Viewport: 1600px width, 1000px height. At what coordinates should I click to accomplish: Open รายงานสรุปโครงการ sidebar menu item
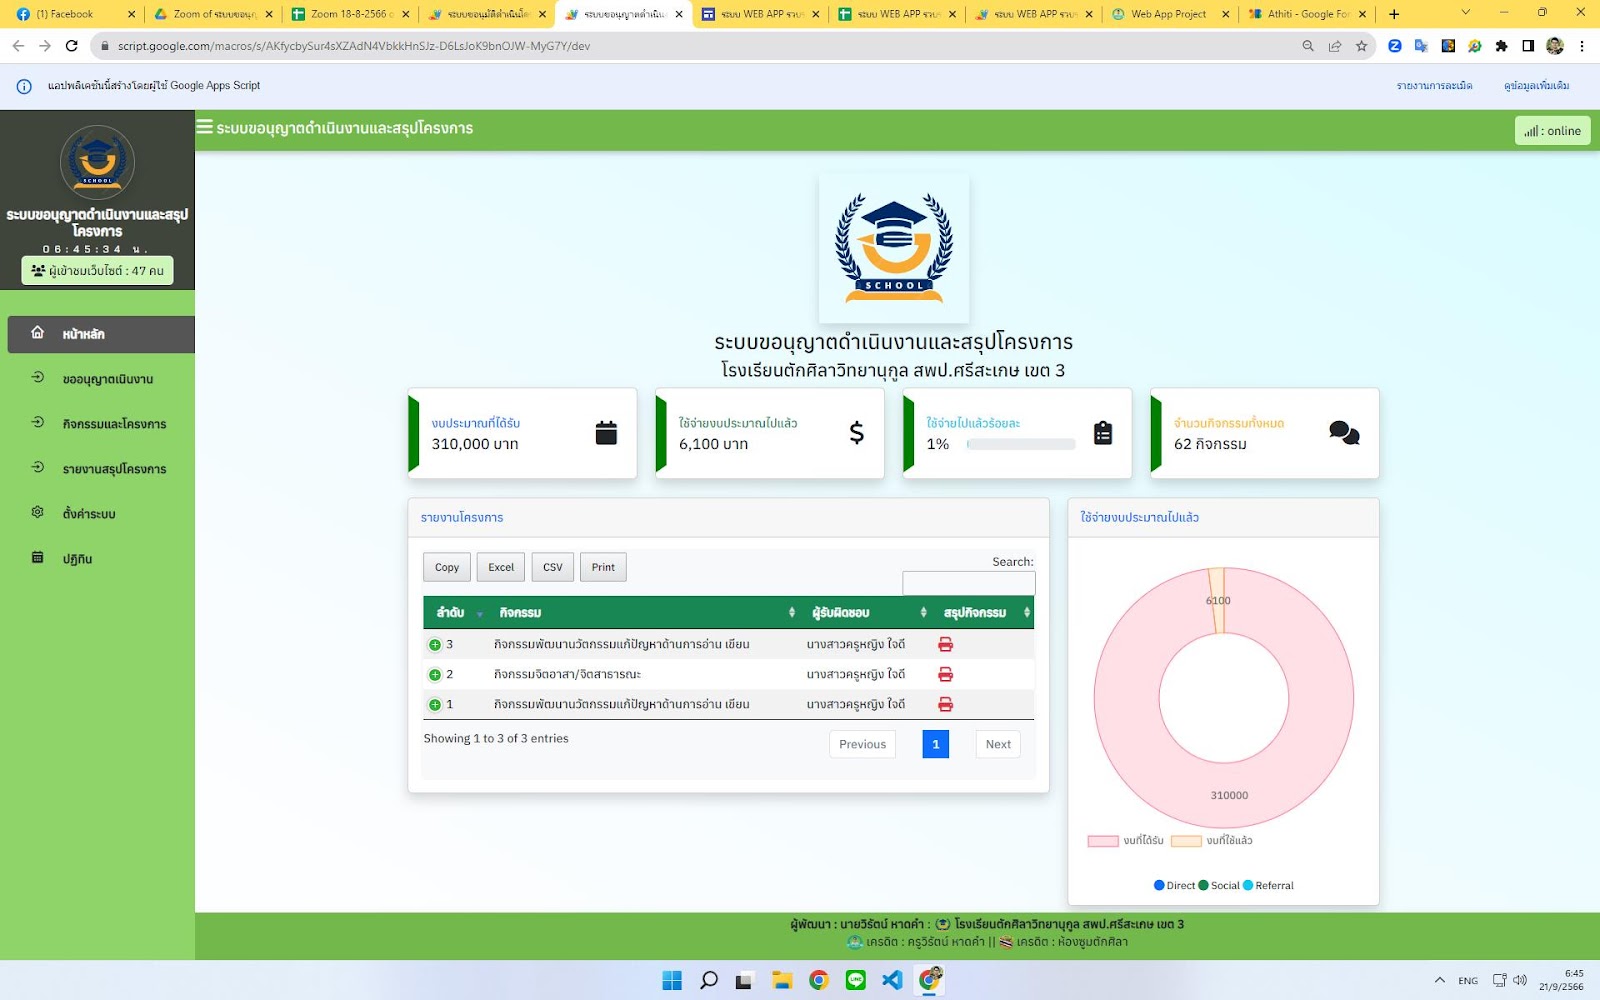[x=114, y=469]
